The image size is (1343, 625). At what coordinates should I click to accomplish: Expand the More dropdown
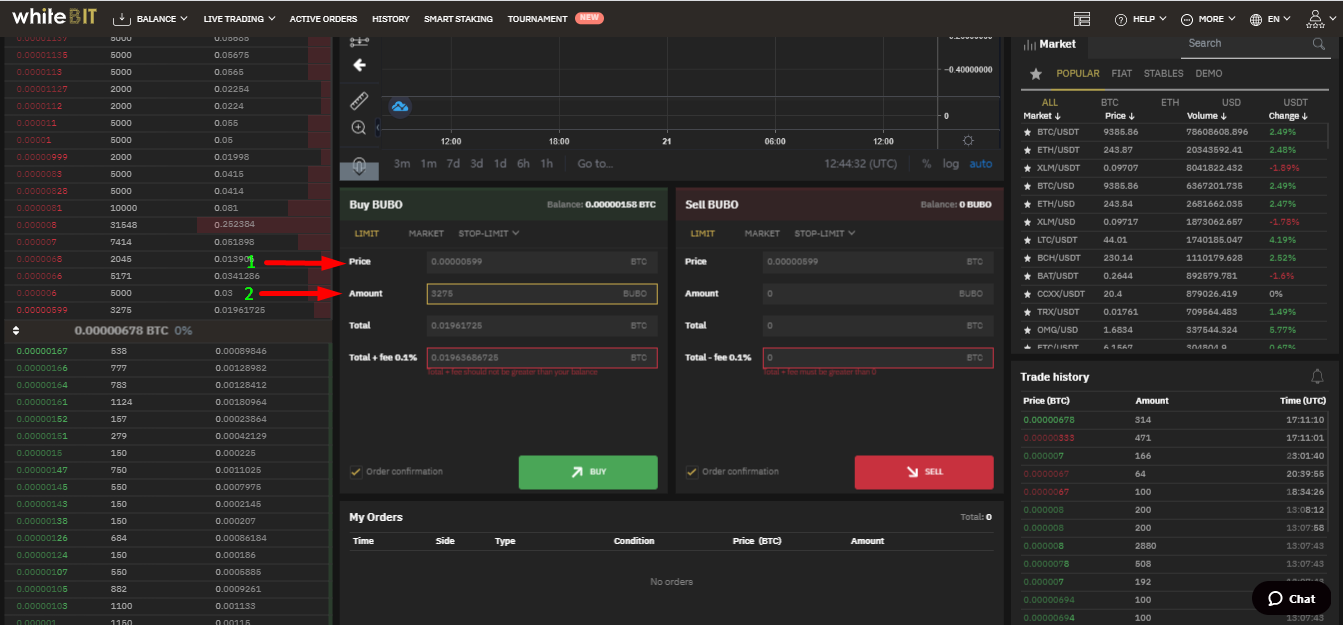(x=1217, y=19)
